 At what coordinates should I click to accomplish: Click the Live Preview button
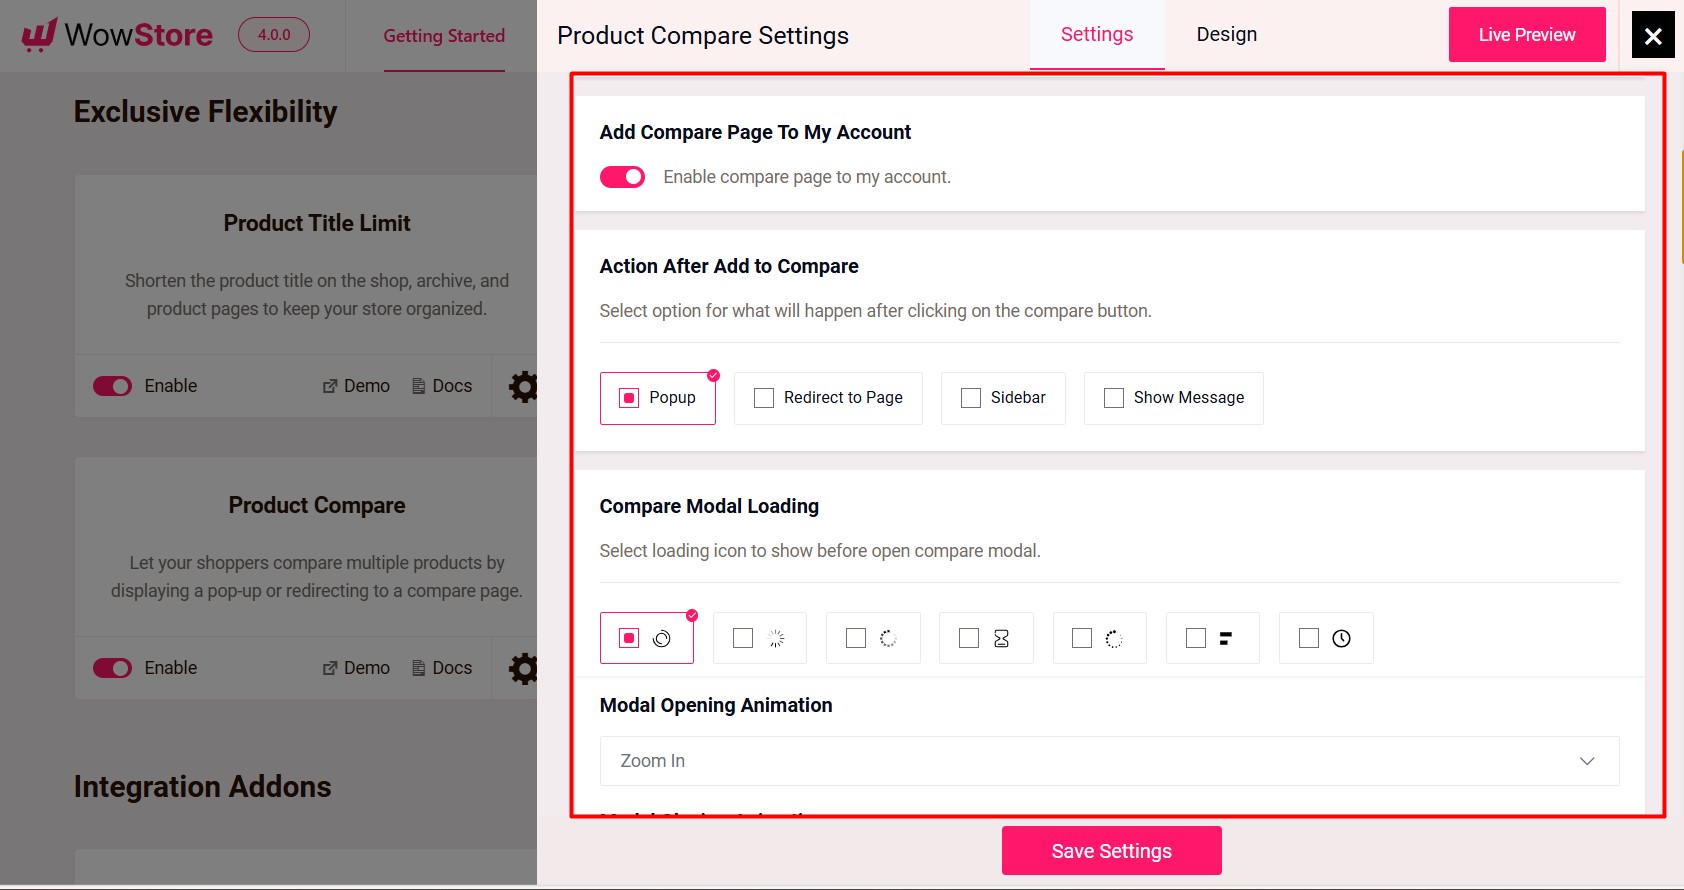click(x=1527, y=35)
